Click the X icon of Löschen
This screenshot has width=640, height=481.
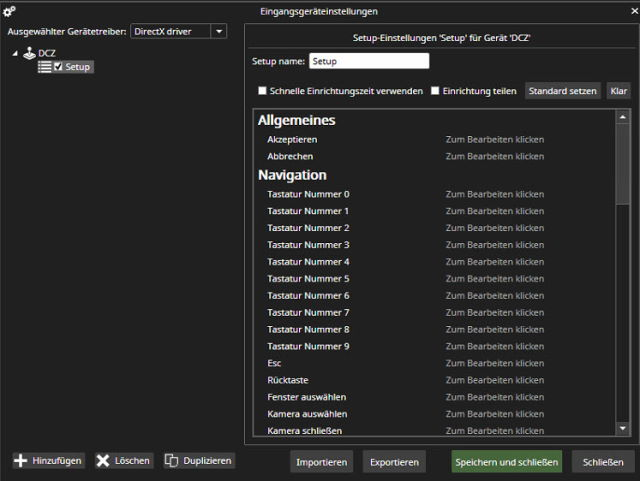(103, 461)
